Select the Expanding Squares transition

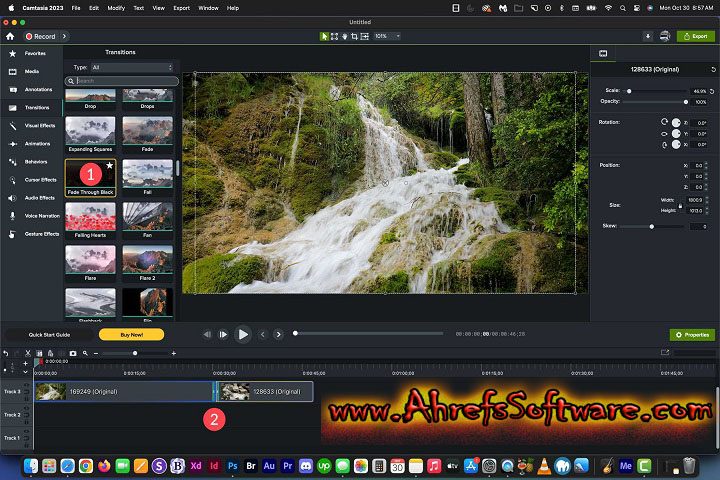pyautogui.click(x=90, y=134)
